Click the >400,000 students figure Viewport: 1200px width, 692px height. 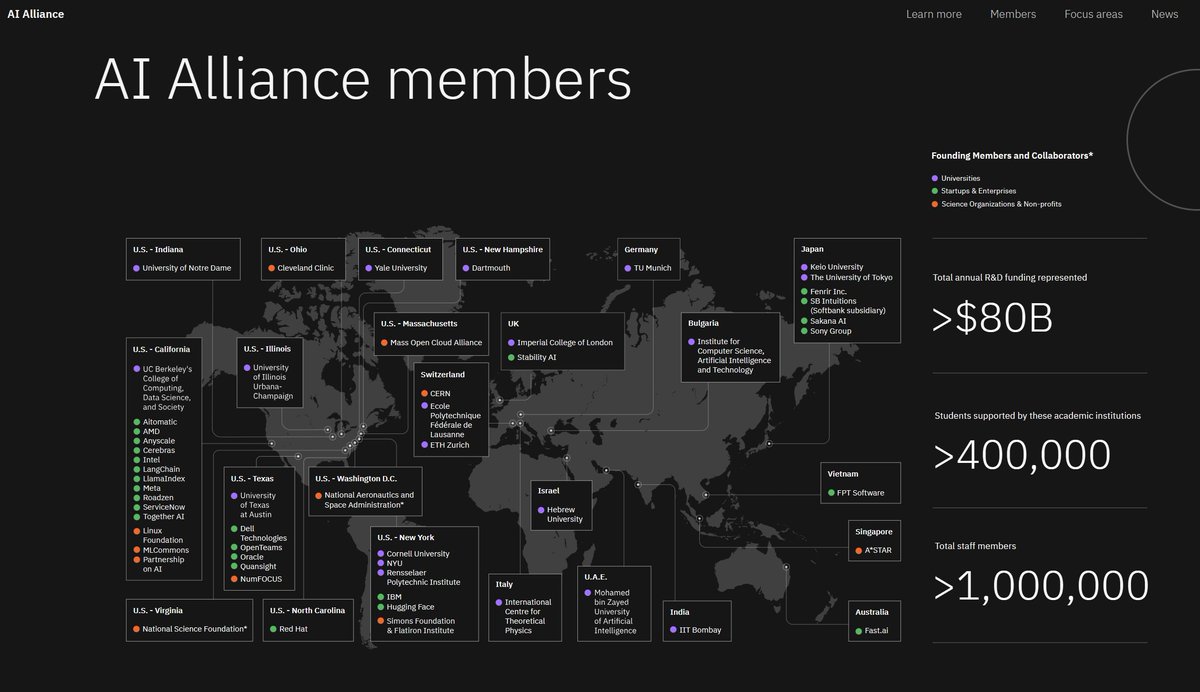[x=1022, y=455]
